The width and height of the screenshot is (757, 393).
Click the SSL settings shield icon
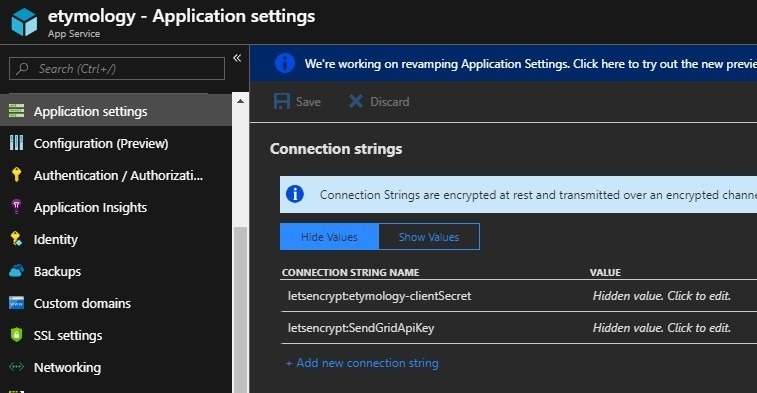click(16, 335)
